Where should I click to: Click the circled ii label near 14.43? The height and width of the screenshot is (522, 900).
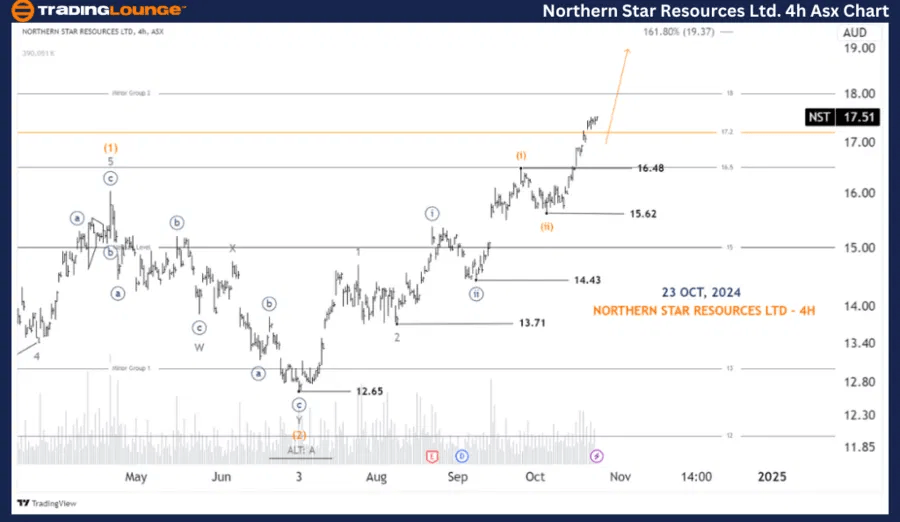[477, 294]
